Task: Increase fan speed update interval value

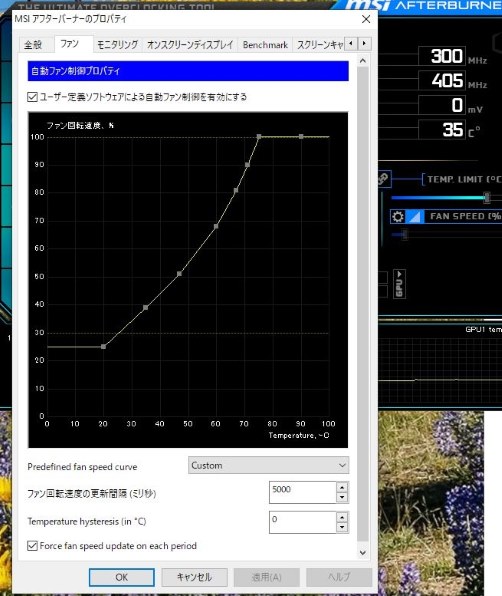Action: [342, 487]
